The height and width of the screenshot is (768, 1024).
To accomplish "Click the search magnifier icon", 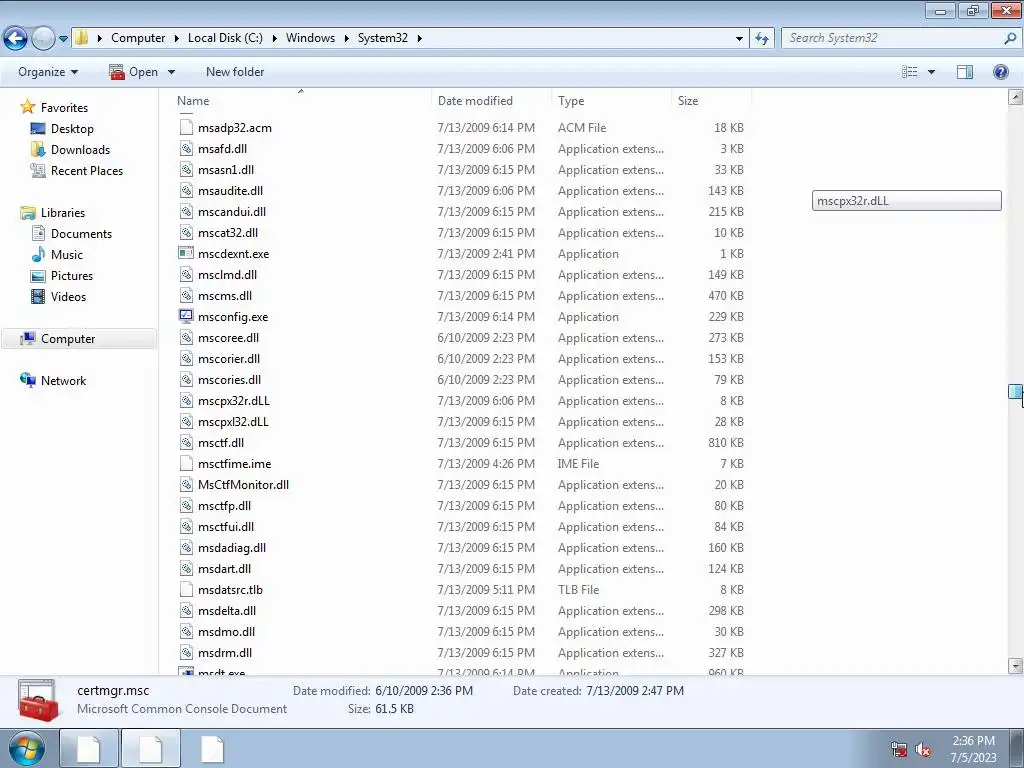I will point(1010,38).
